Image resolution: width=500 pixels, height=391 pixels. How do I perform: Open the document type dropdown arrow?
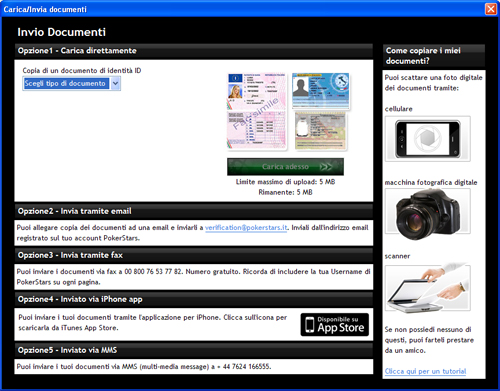[115, 83]
